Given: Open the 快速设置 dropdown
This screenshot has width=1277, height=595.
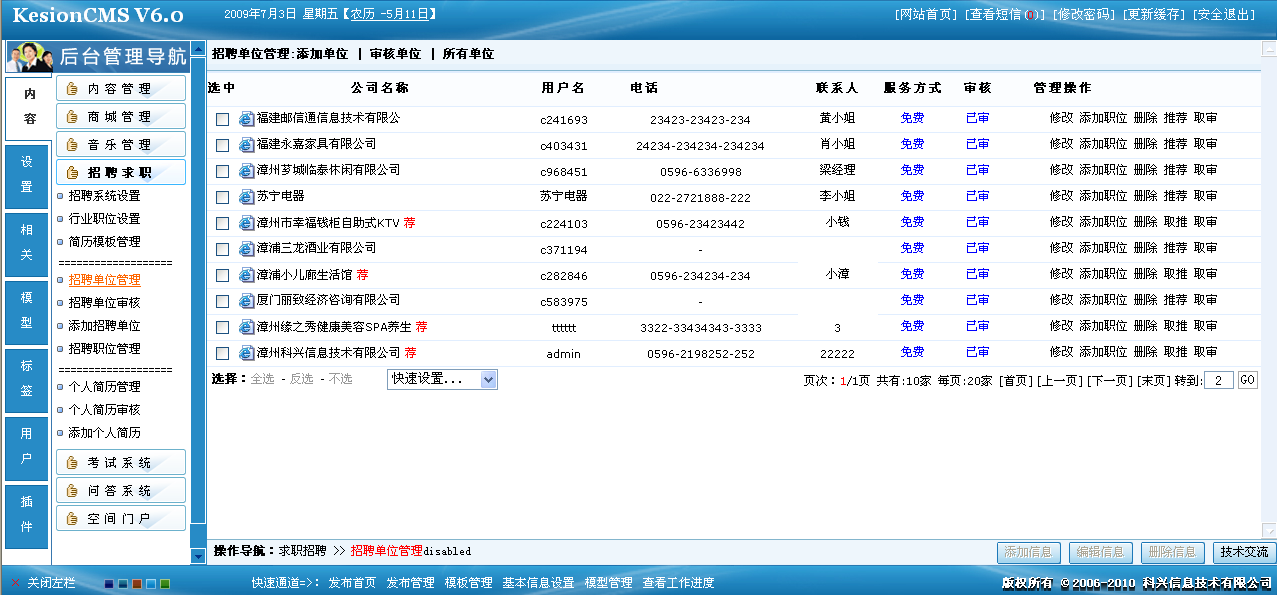Looking at the screenshot, I should click(443, 379).
